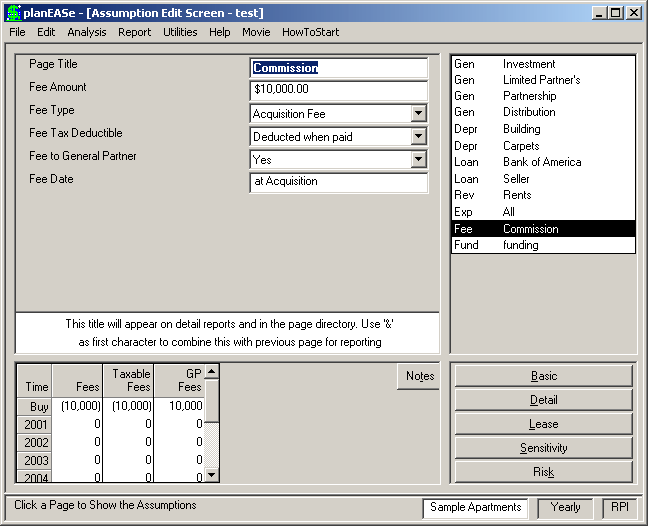Click the Notes button
Screen dimensions: 648x526
[x=418, y=376]
